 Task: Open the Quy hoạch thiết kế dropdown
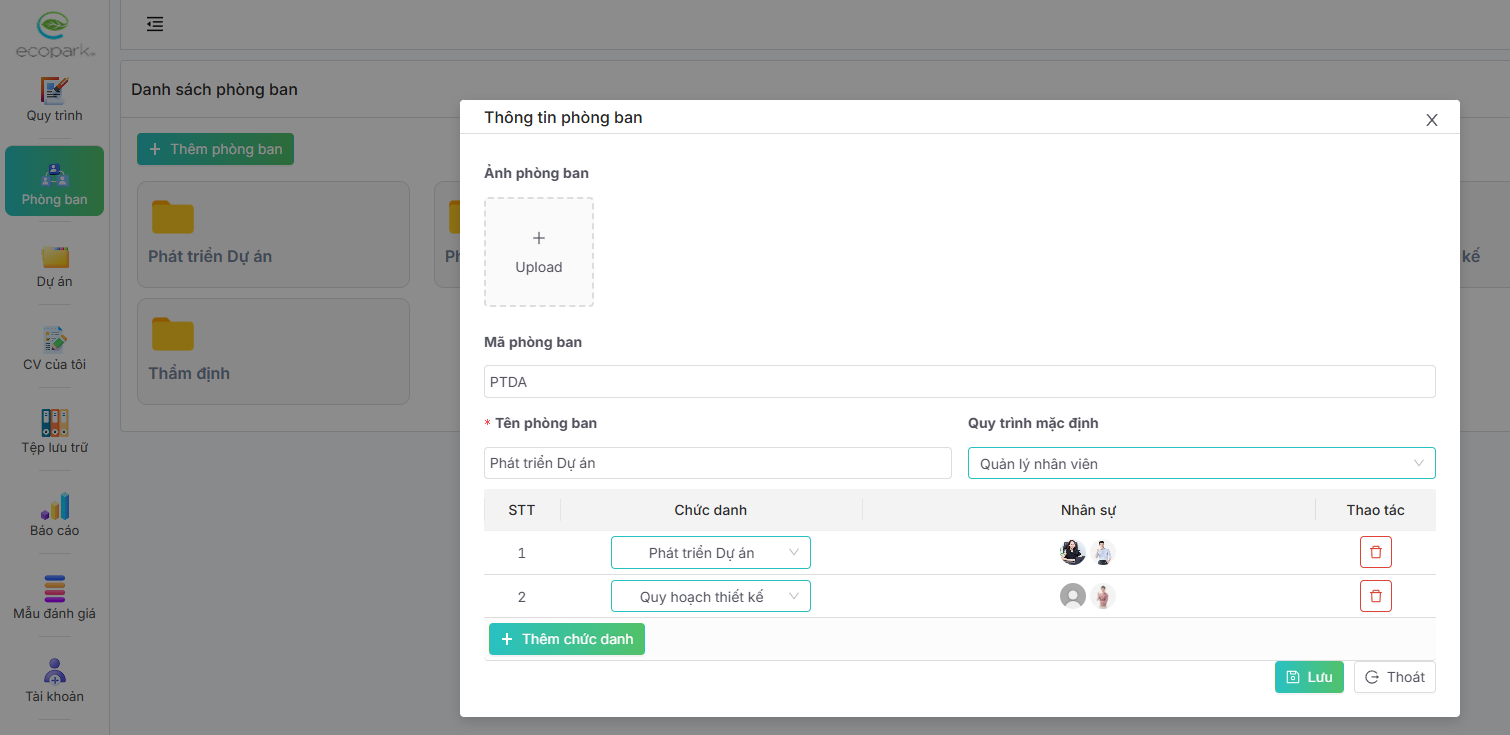tap(710, 597)
